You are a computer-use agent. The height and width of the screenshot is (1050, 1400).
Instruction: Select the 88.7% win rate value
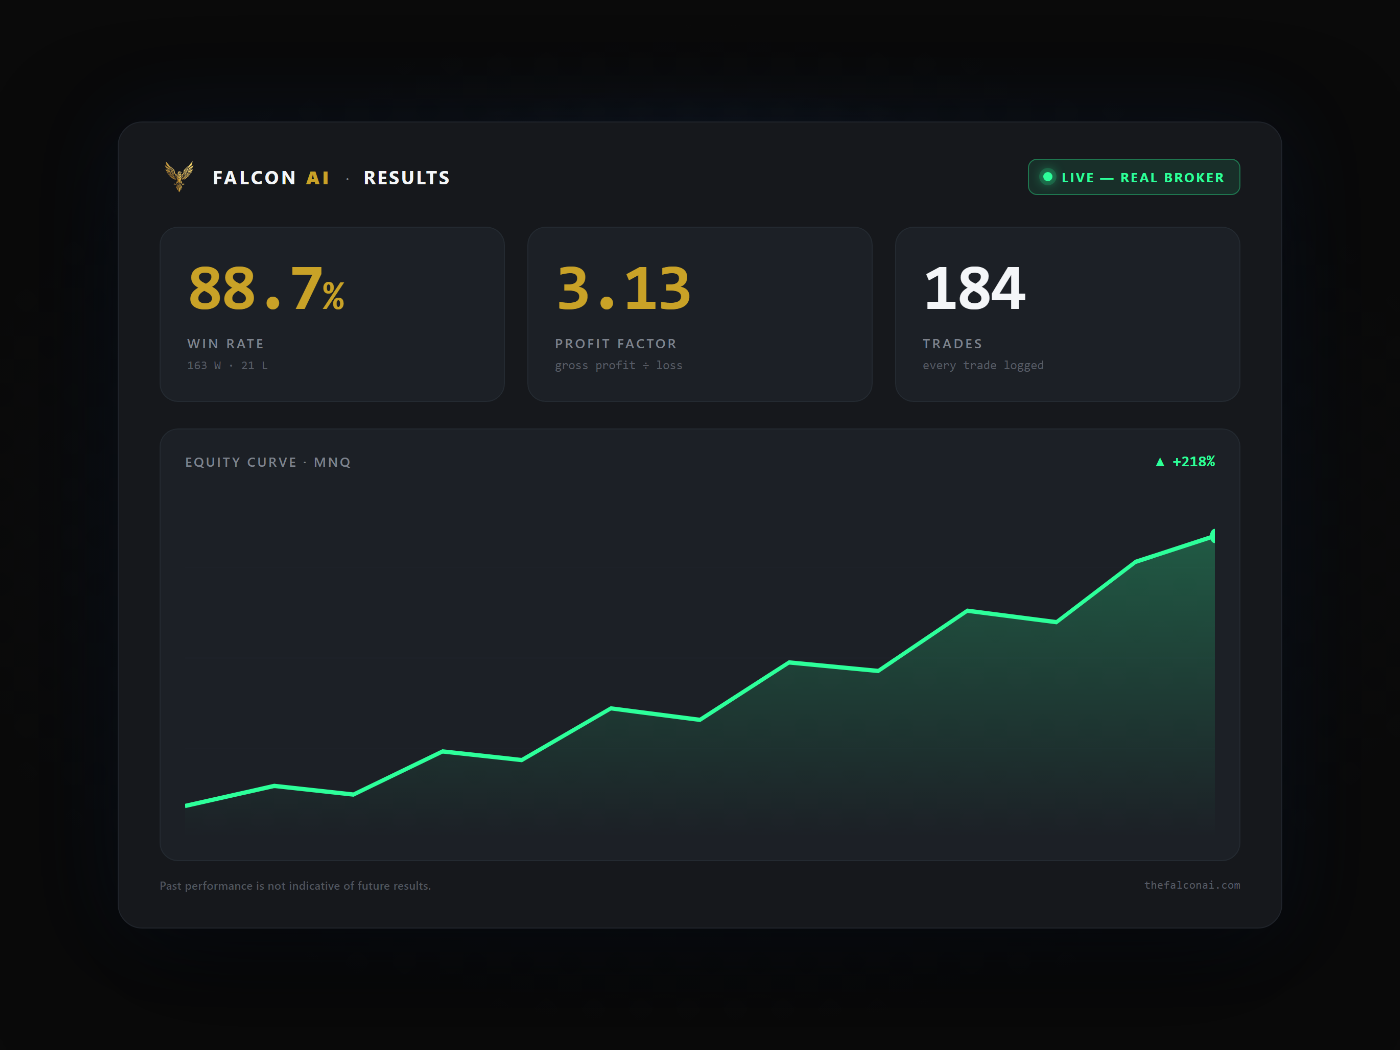tap(266, 289)
